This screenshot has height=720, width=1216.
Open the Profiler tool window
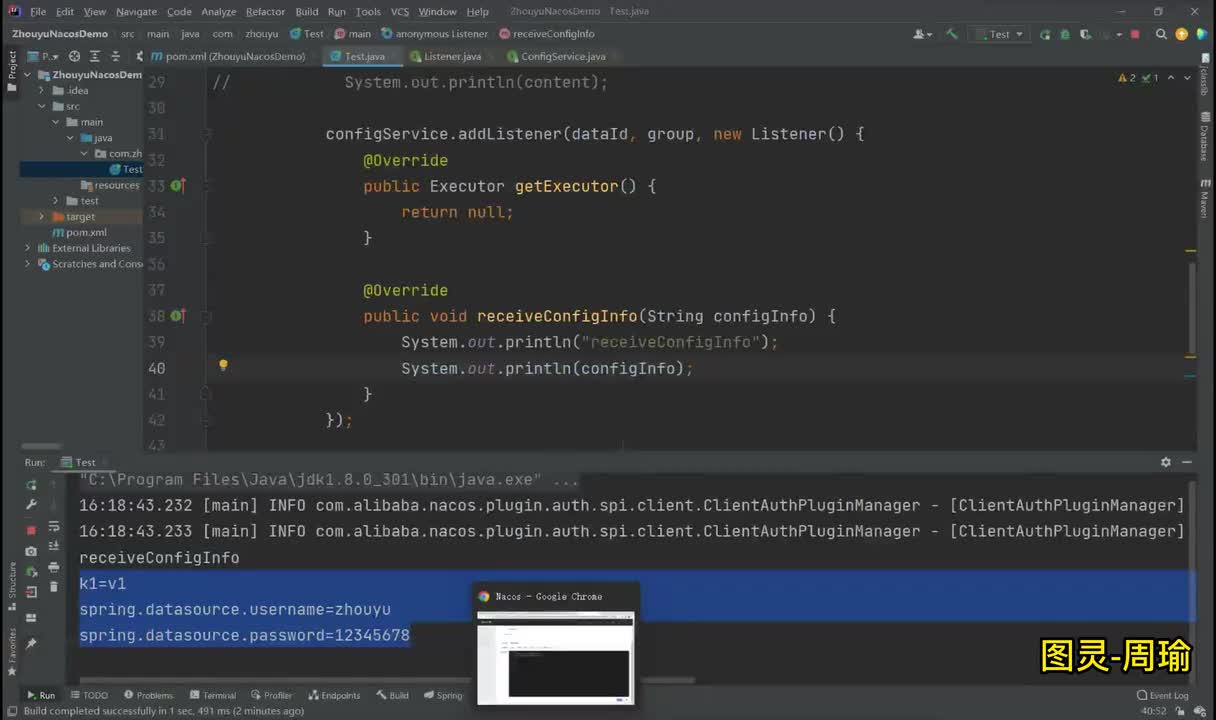[272, 695]
